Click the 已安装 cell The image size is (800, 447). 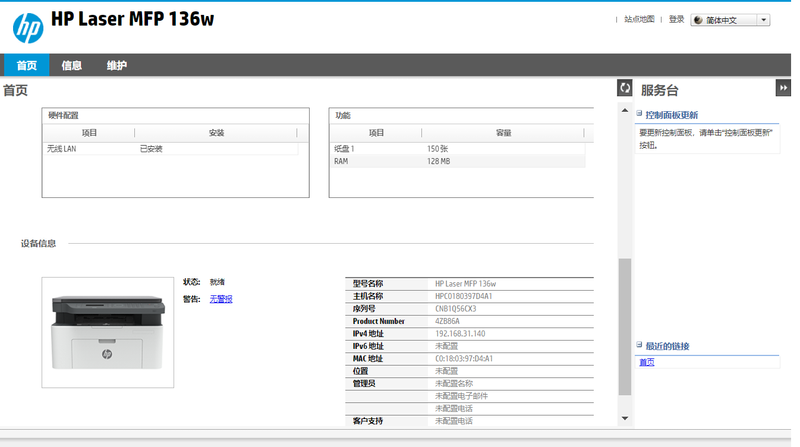tap(151, 149)
